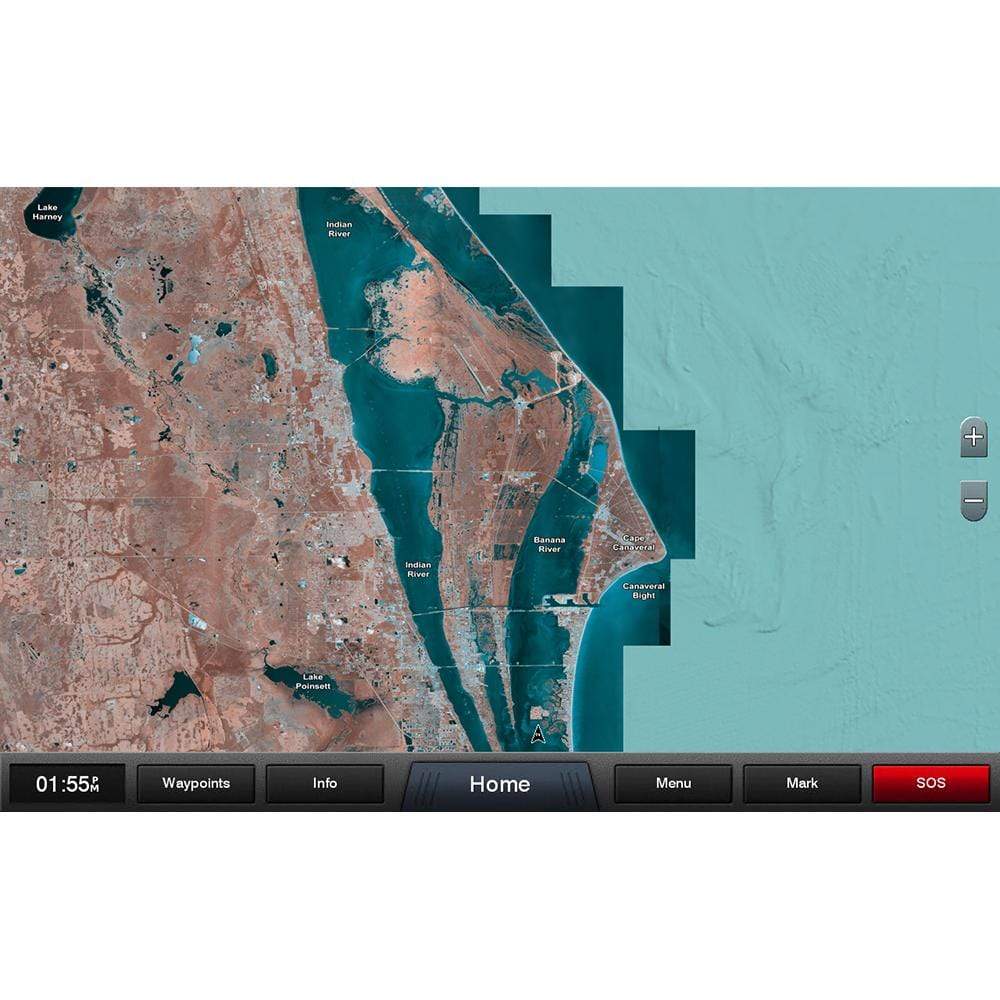Tap the northern Indian River label
1000x1000 pixels.
click(x=339, y=229)
